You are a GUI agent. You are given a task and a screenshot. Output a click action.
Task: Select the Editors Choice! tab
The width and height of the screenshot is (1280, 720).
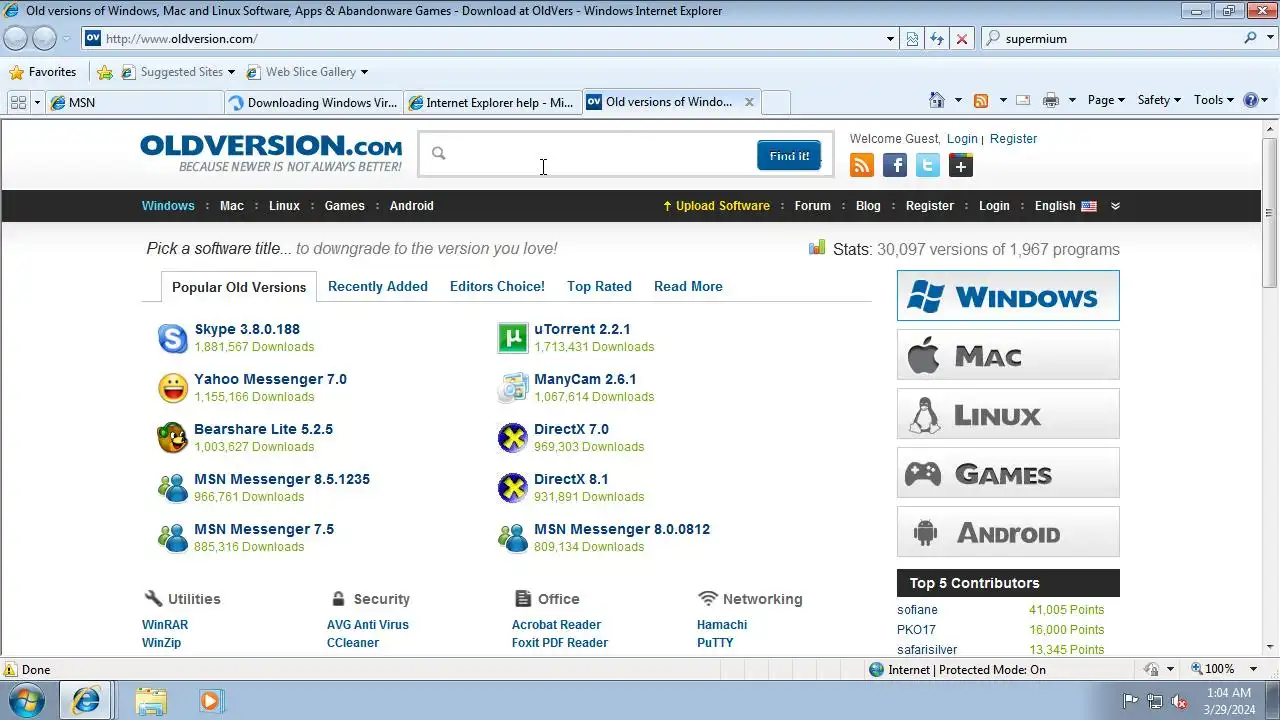click(x=497, y=286)
